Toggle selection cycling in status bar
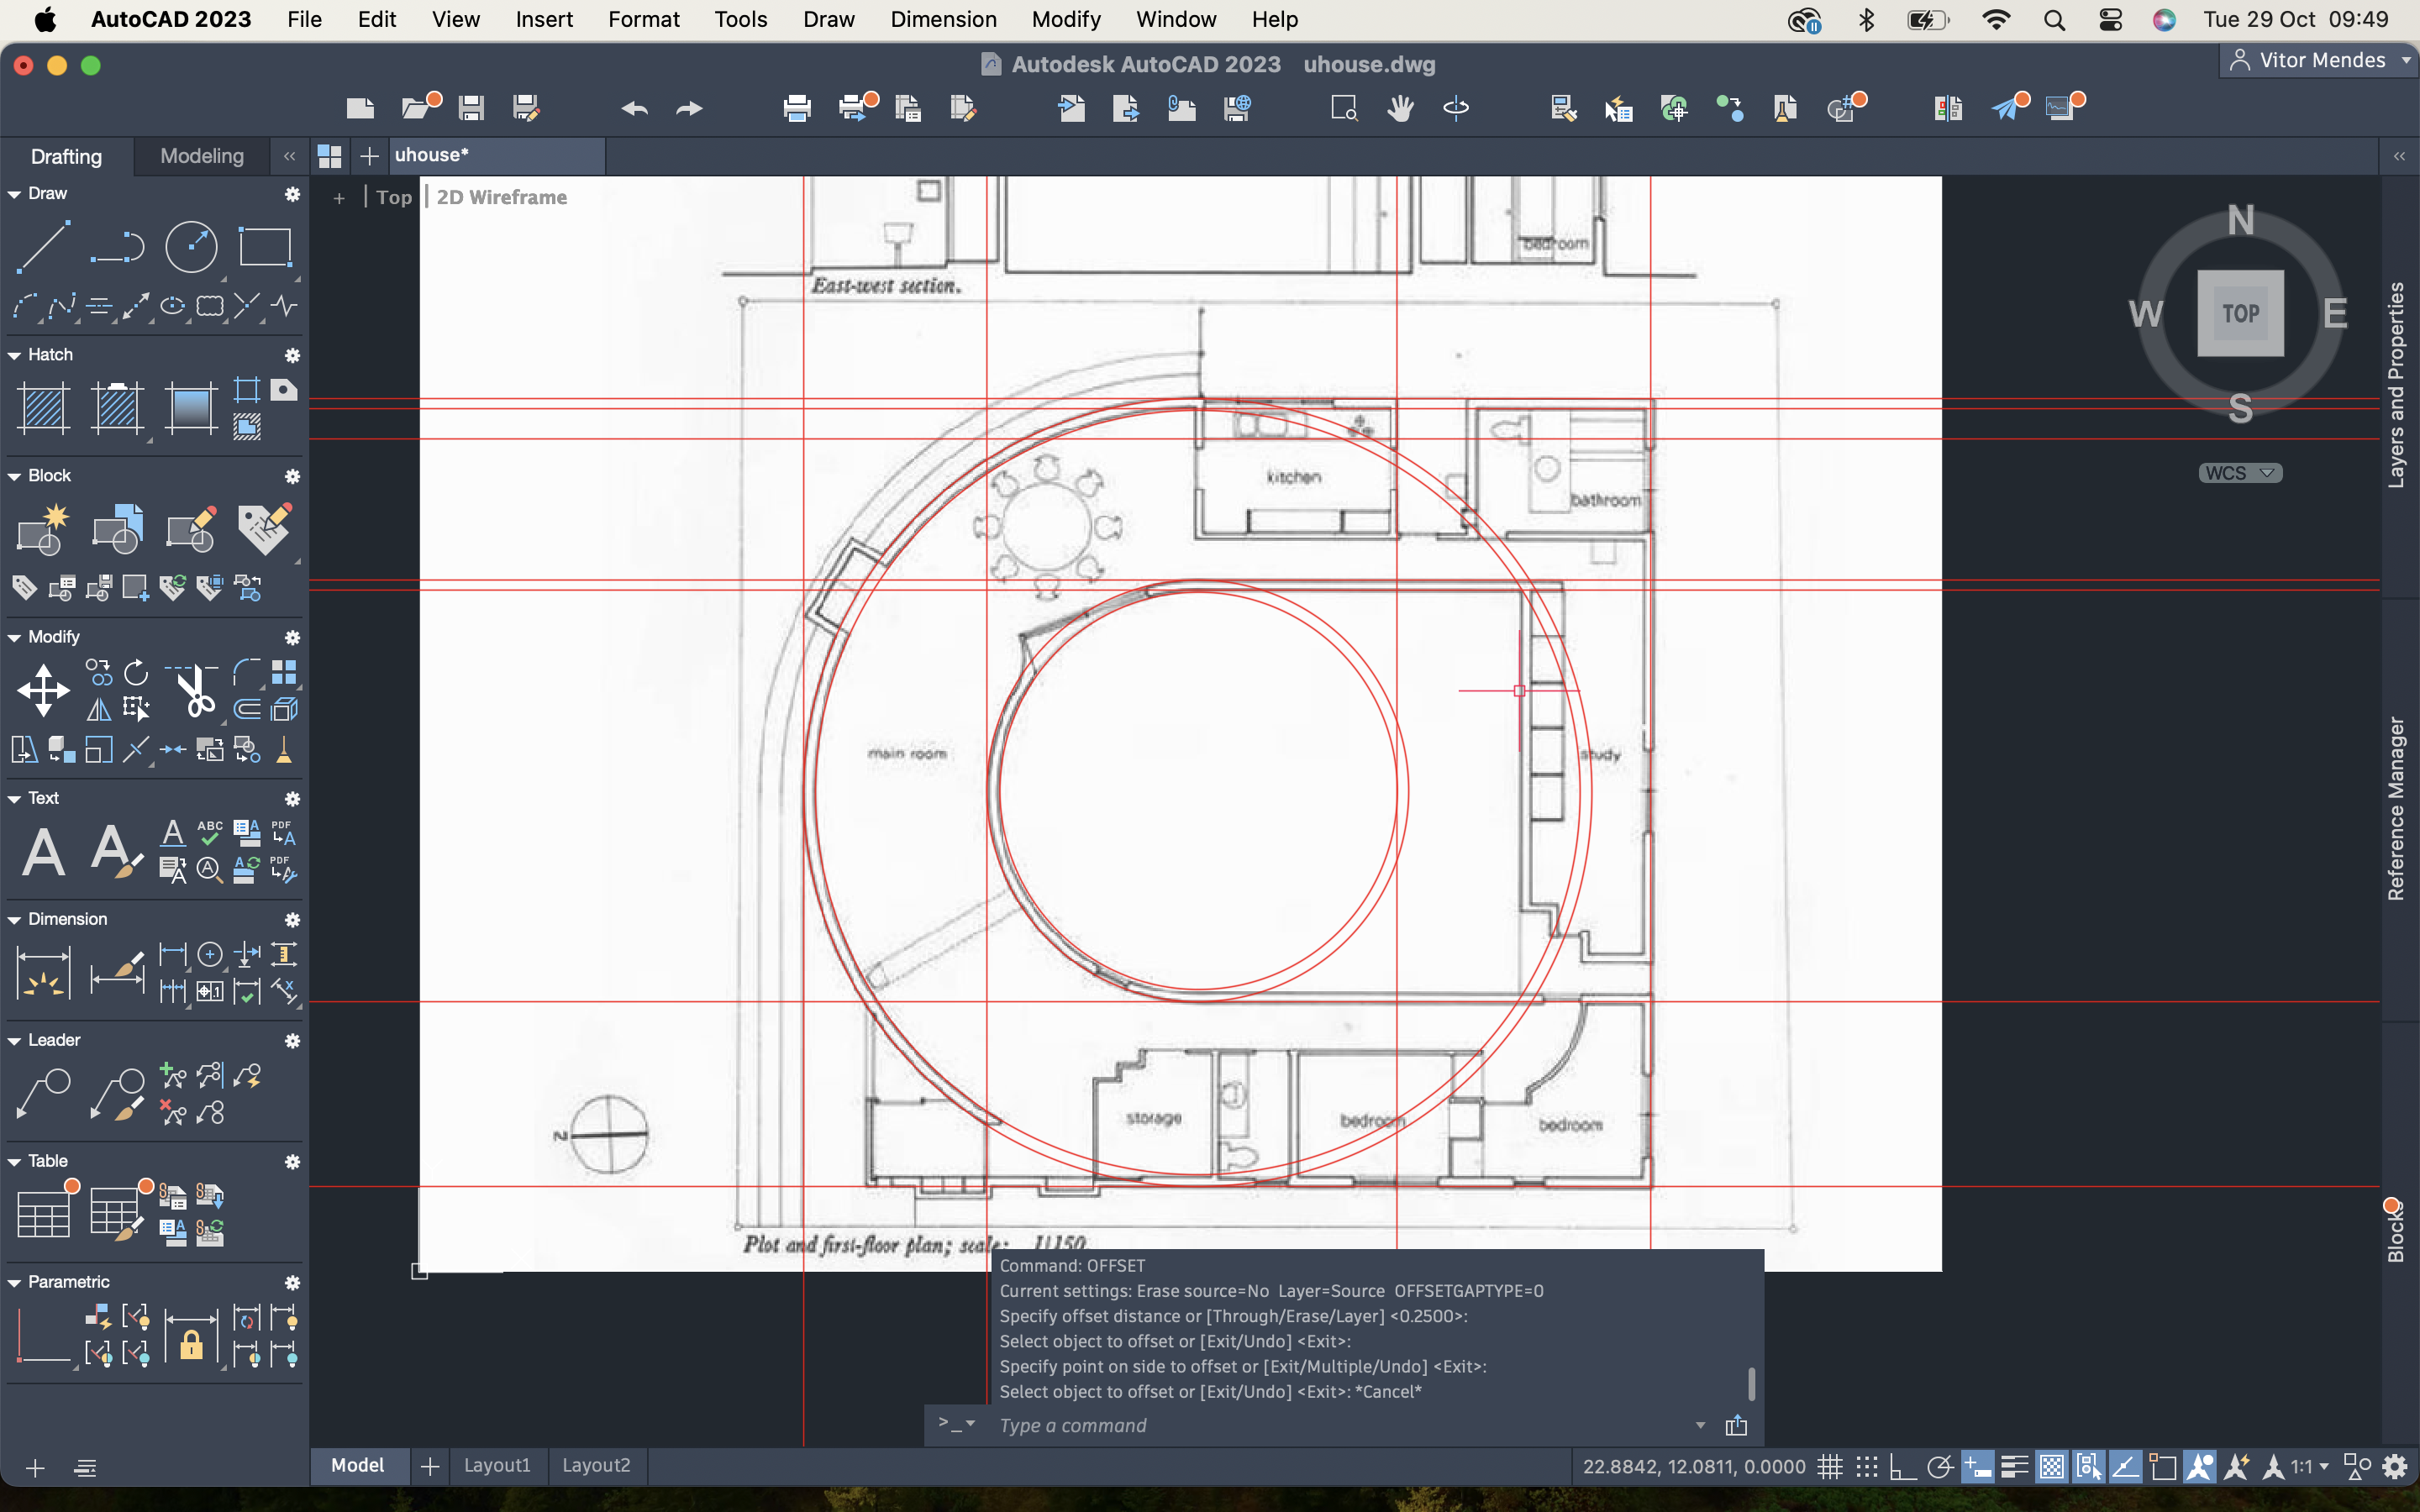The image size is (2420, 1512). (2088, 1467)
